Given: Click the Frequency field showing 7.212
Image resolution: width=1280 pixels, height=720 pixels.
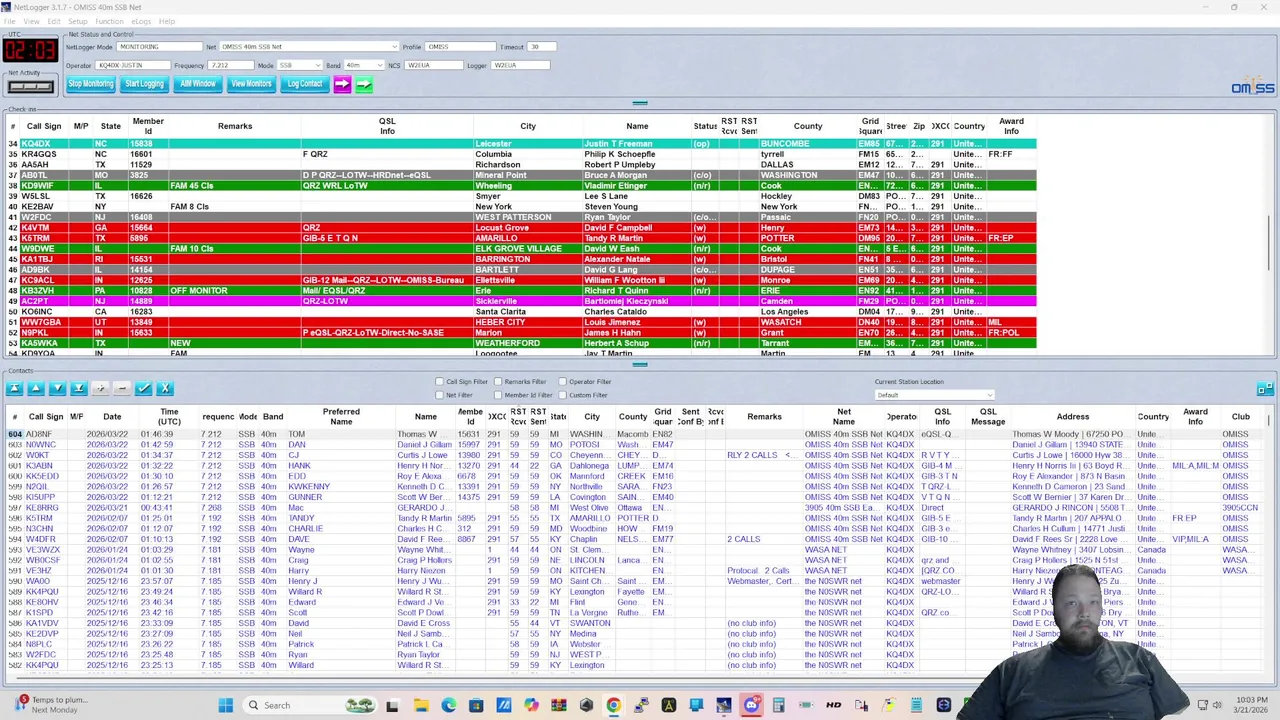Looking at the screenshot, I should [231, 65].
